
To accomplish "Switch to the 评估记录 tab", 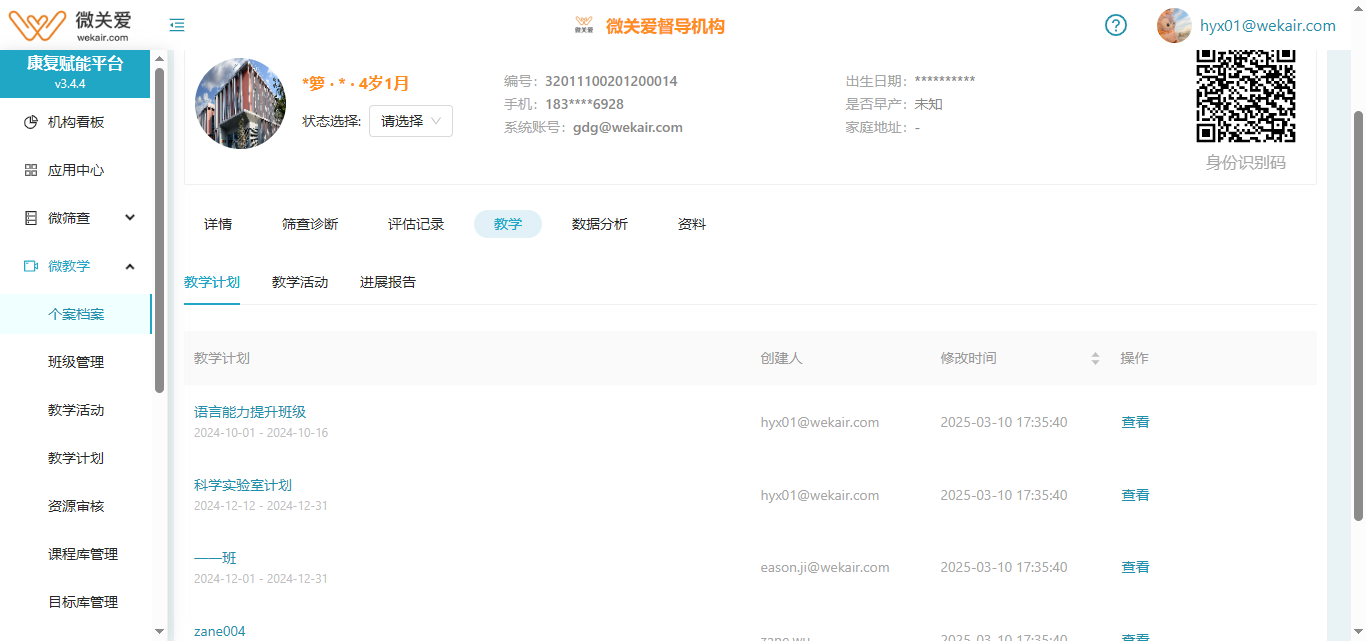I will tap(416, 224).
